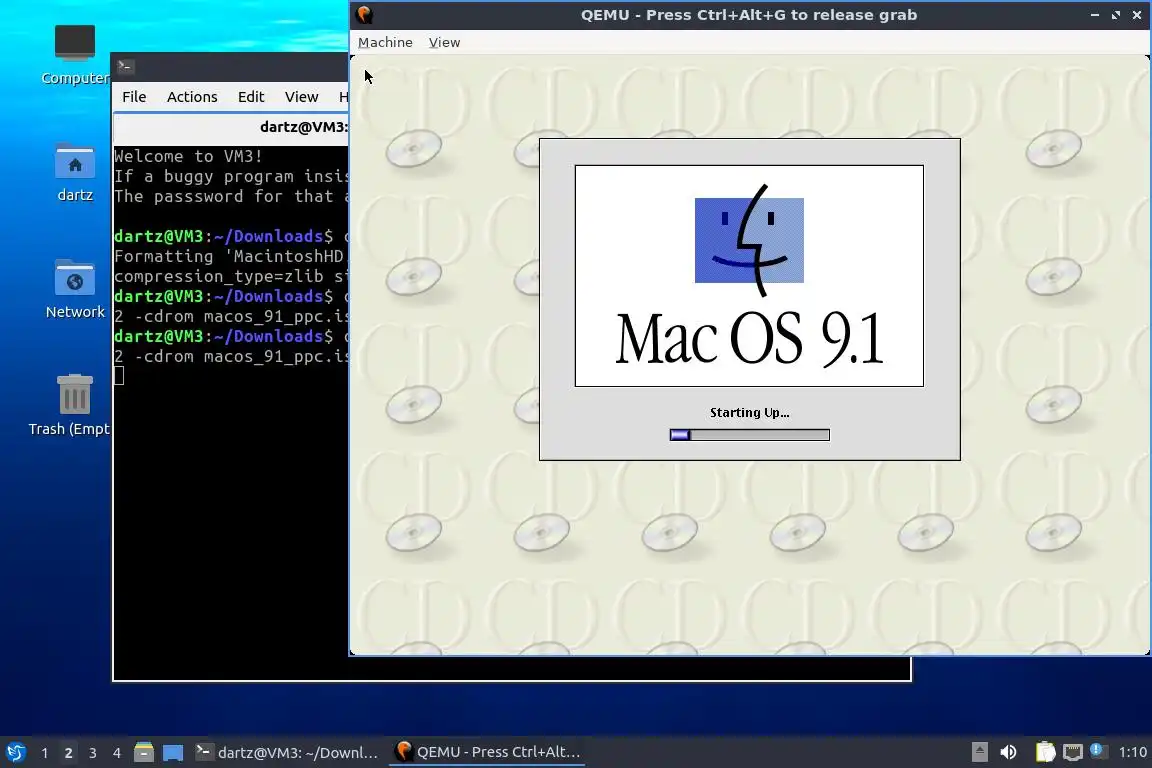The height and width of the screenshot is (768, 1152).
Task: Open the Machine menu in QEMU
Action: 385,43
